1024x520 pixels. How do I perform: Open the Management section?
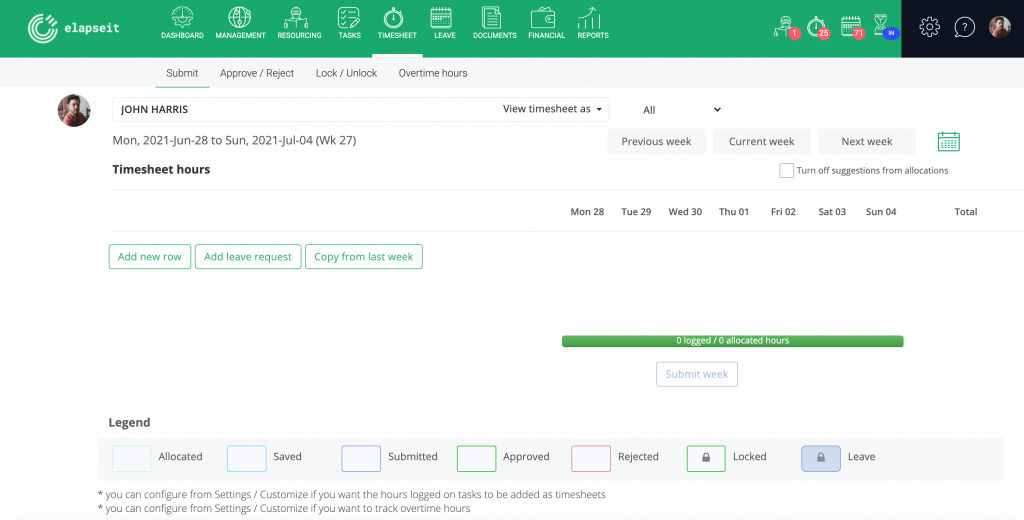coord(240,24)
